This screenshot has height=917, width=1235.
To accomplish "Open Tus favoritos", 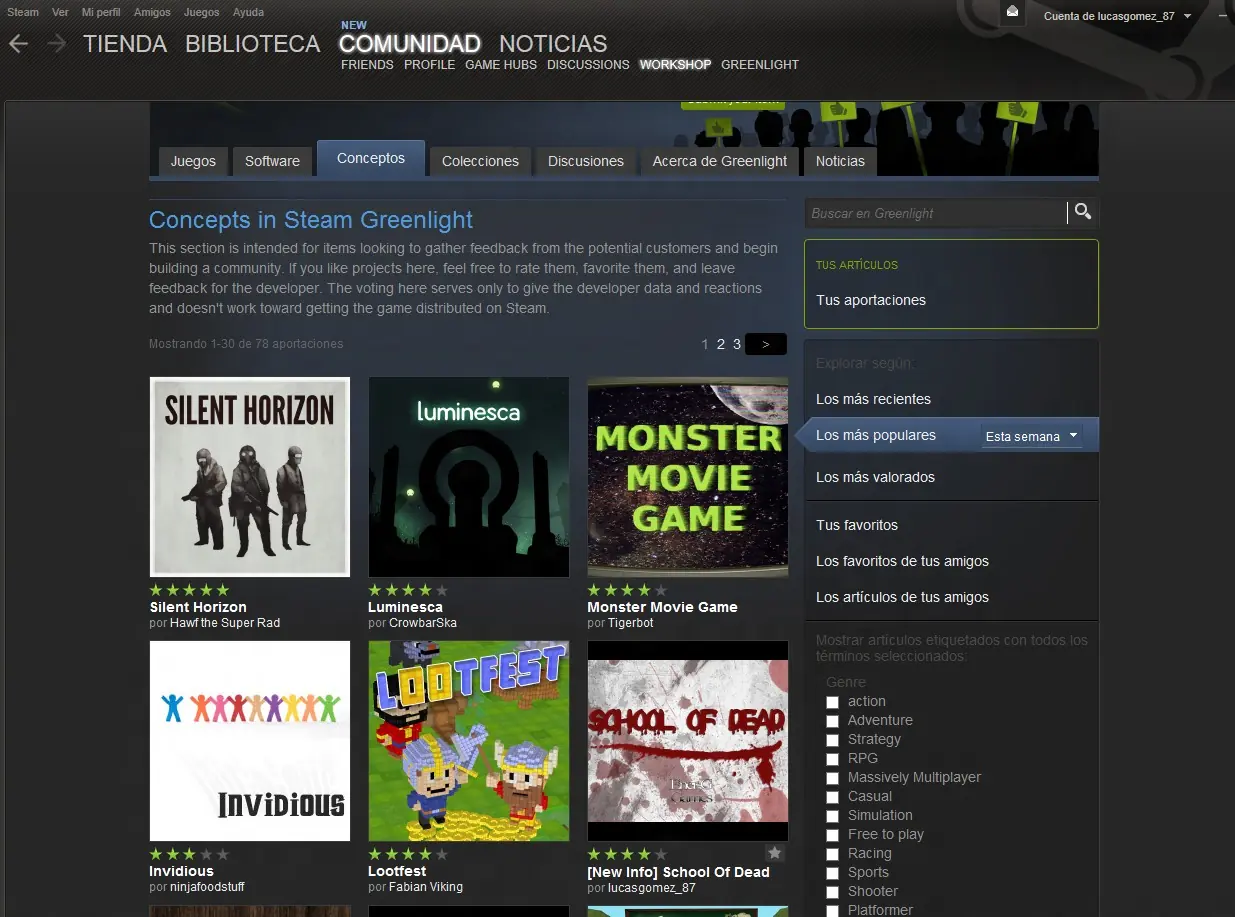I will coord(857,525).
